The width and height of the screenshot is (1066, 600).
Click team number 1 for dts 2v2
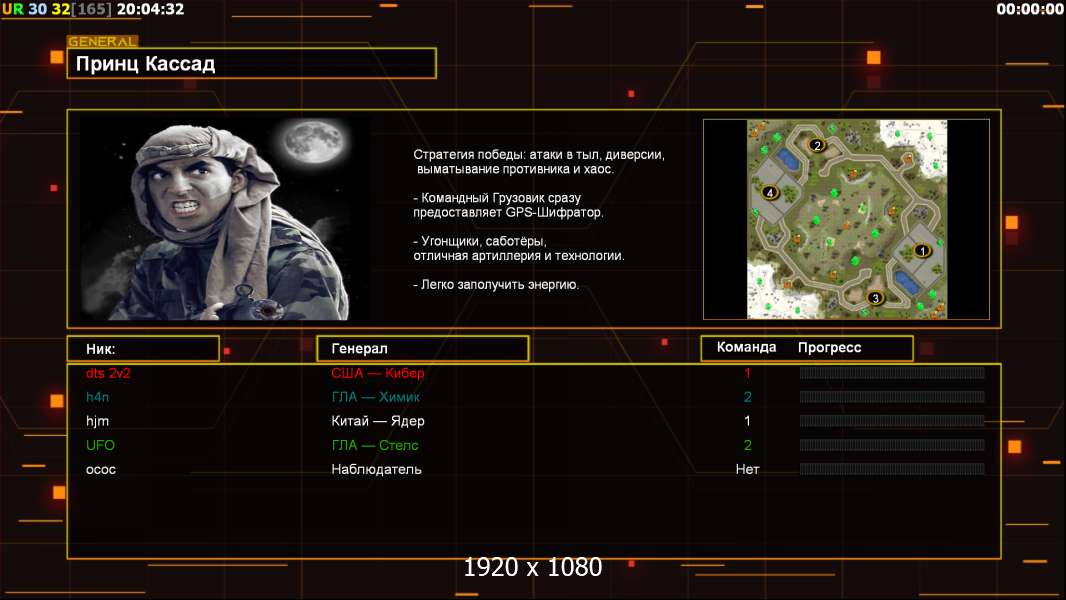[747, 373]
